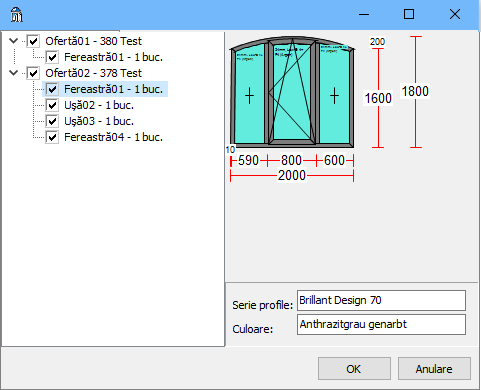Maximize the dialog window
The image size is (481, 390).
pyautogui.click(x=409, y=14)
